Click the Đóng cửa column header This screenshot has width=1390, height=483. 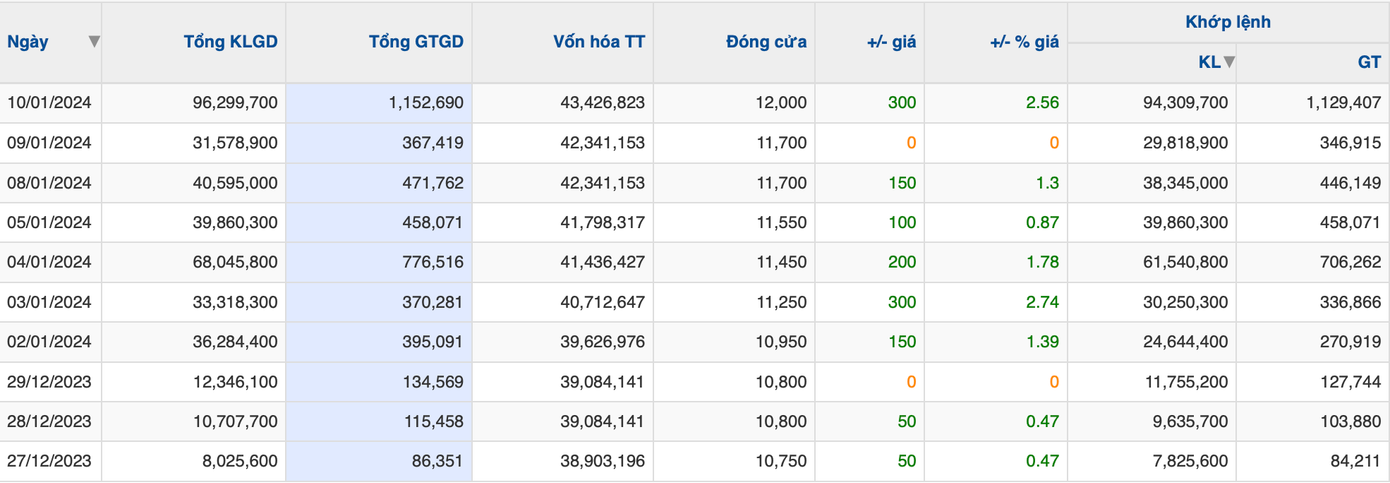coord(766,42)
